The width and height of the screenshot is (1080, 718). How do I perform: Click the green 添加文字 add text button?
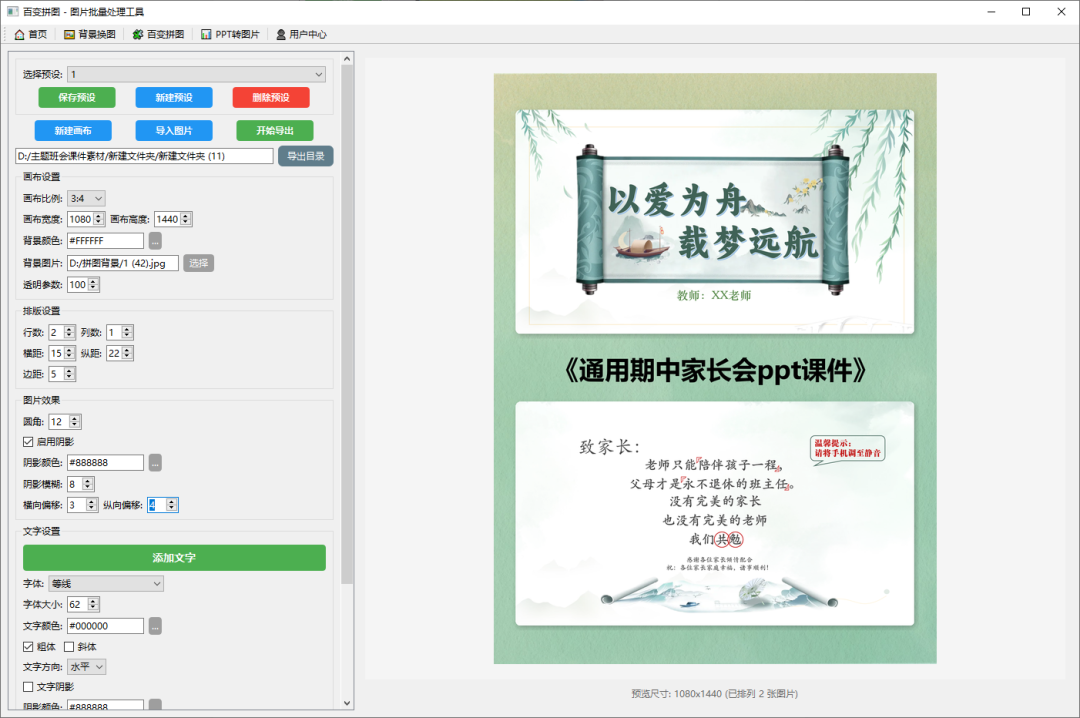pos(175,556)
